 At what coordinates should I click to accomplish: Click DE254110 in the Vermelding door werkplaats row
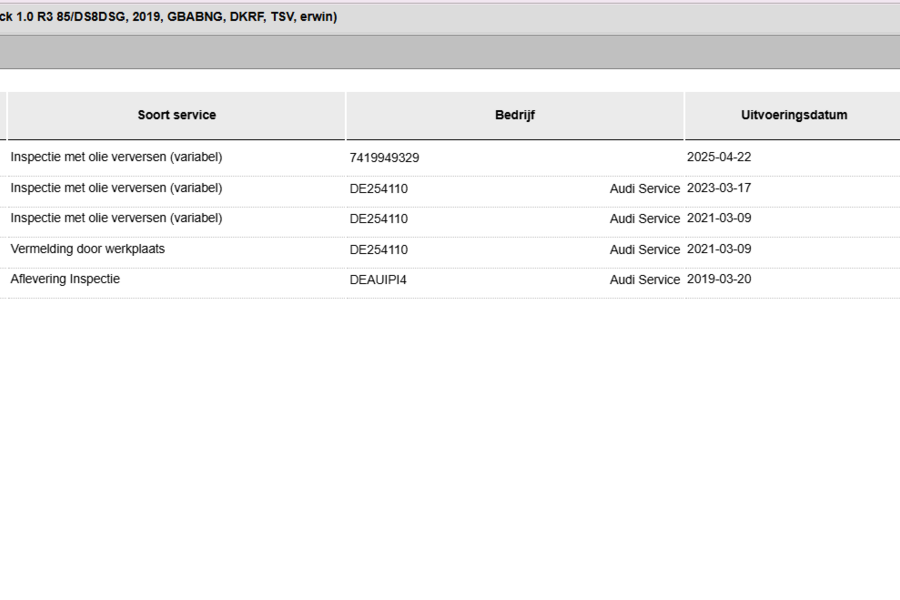point(378,250)
